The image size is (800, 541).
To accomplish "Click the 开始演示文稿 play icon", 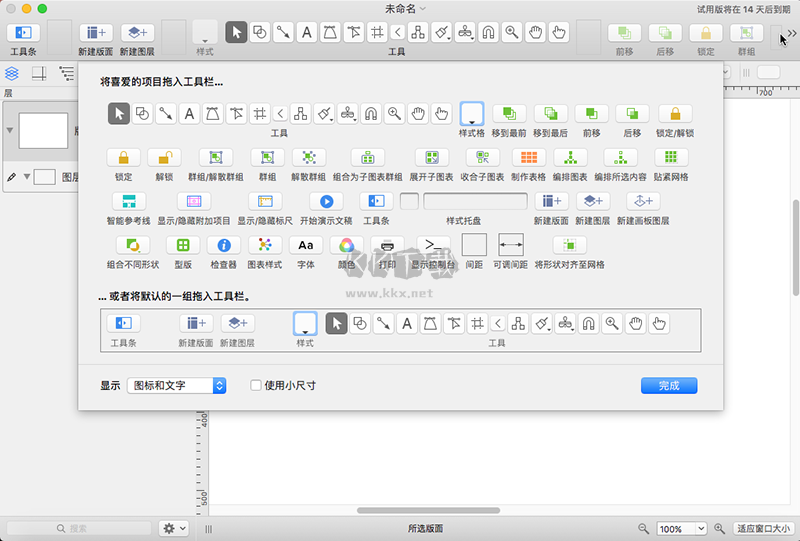I will [x=326, y=201].
